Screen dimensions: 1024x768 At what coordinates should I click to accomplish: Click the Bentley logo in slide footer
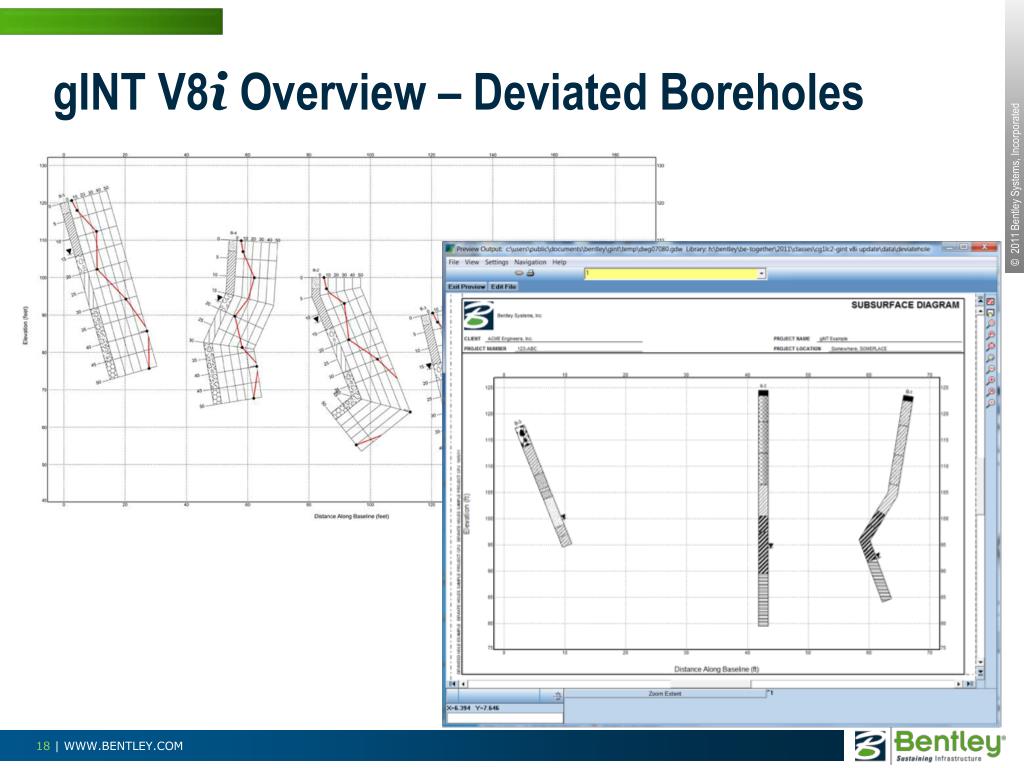pos(929,745)
